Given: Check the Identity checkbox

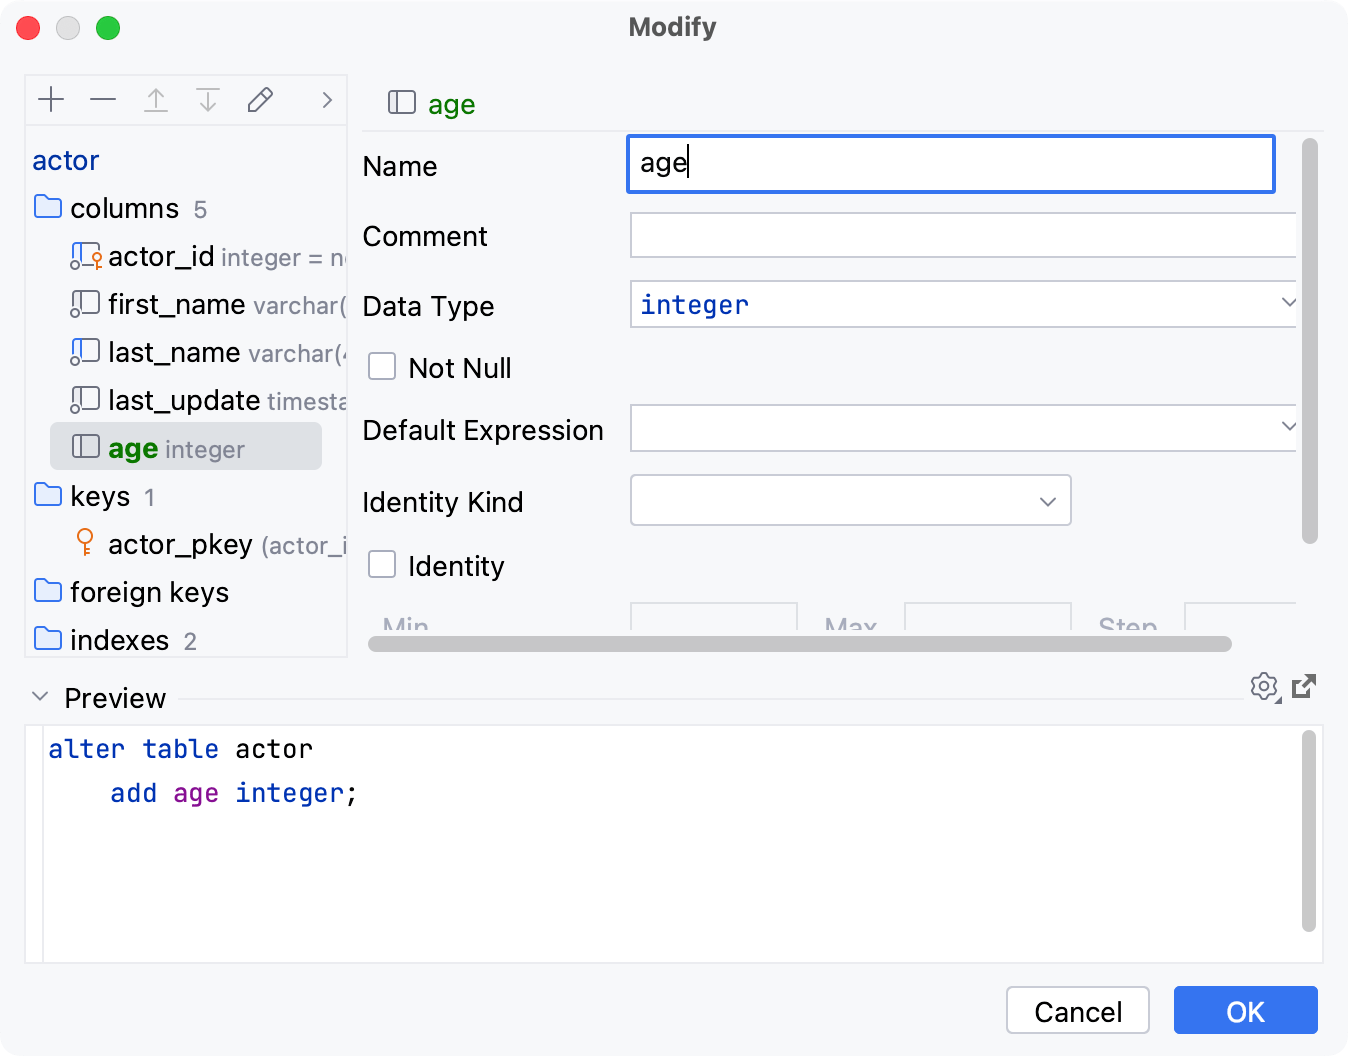Looking at the screenshot, I should click(x=381, y=564).
